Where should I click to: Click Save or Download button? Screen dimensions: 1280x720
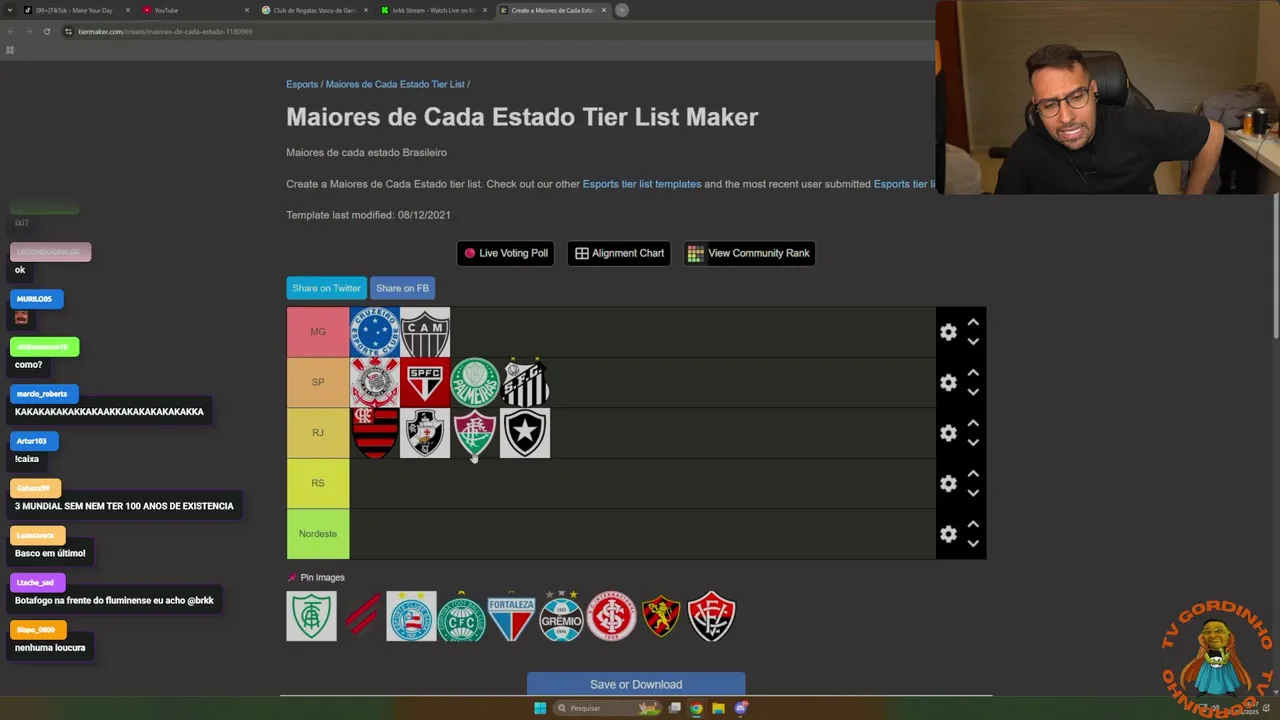pos(636,684)
